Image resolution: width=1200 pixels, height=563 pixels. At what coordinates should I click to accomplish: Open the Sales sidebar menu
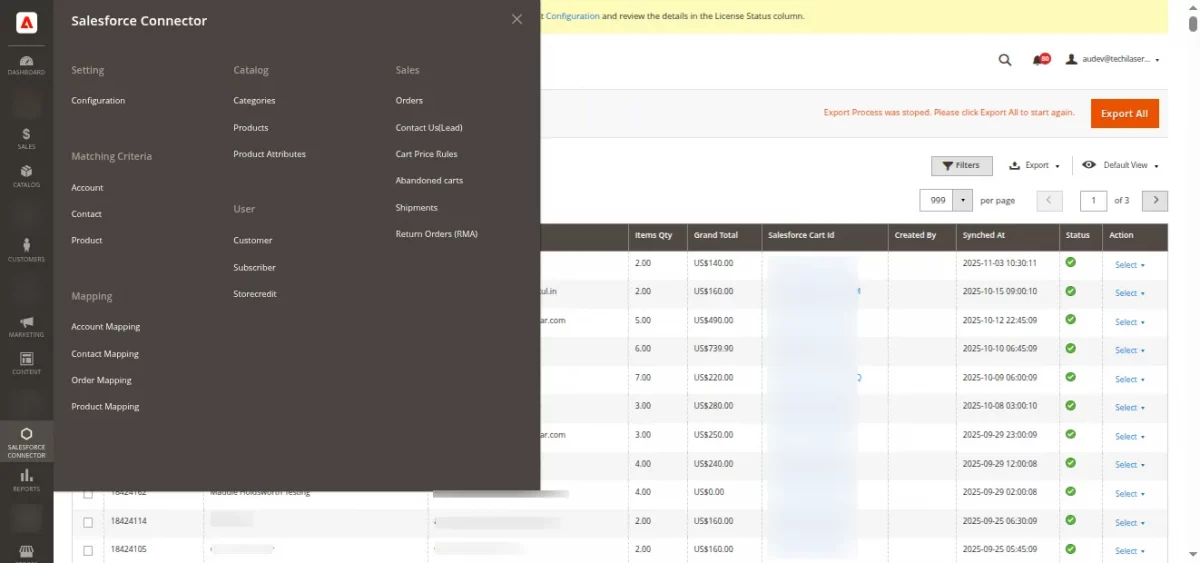tap(26, 139)
